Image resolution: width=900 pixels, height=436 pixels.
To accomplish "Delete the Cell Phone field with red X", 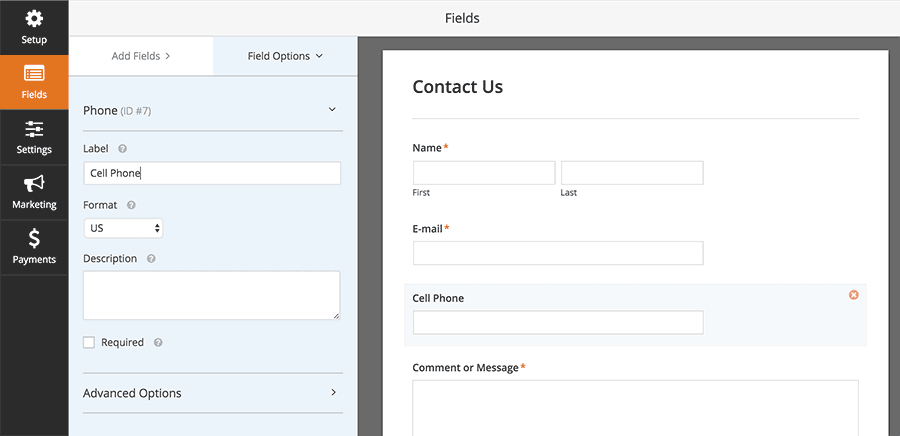I will coord(854,295).
